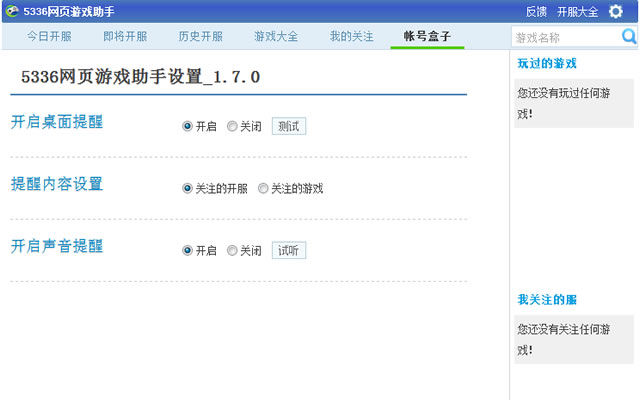Click the 我关注的服 heading

[x=547, y=300]
